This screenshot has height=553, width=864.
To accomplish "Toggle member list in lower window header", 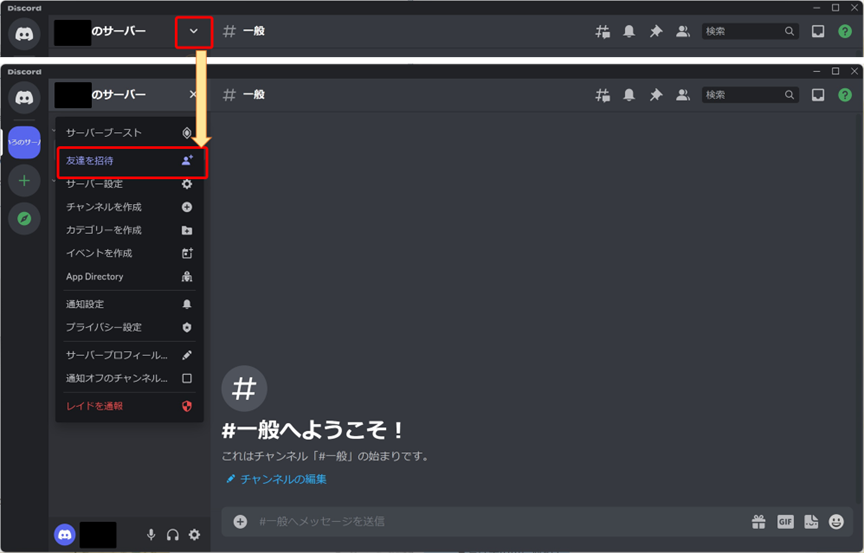I will pyautogui.click(x=683, y=95).
